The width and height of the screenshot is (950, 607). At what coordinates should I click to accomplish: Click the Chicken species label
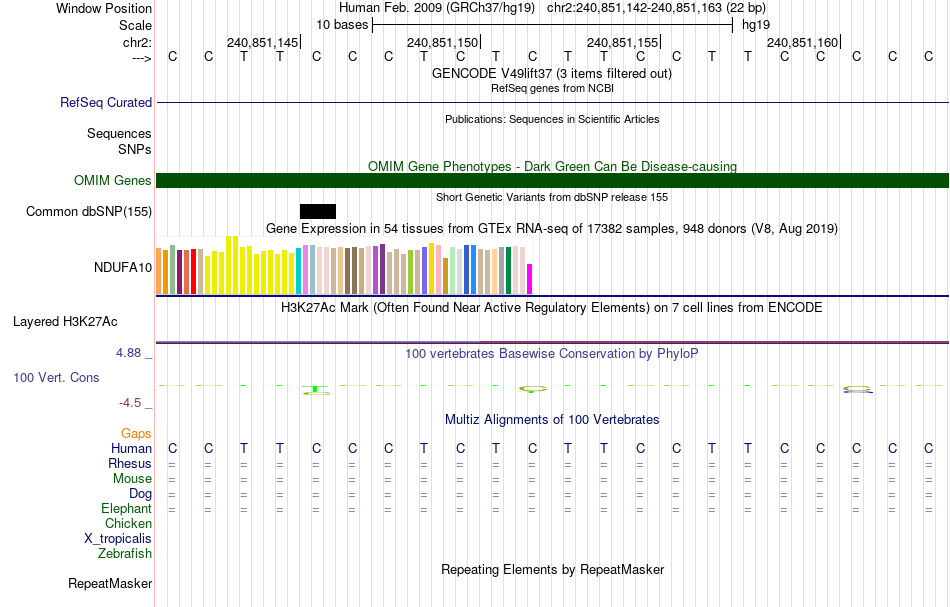pos(128,523)
